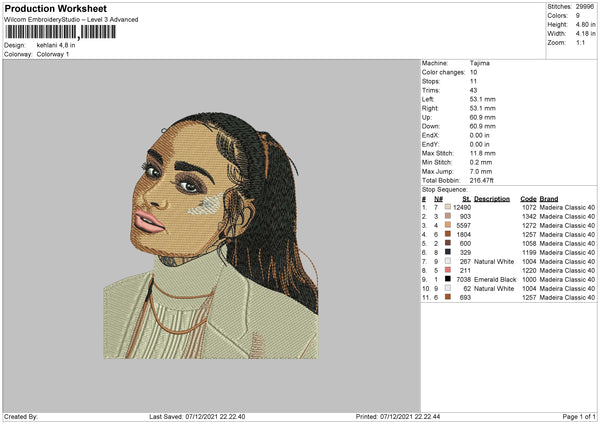Select the rust swatch in the 693-stitch row
Image resolution: width=600 pixels, height=424 pixels.
pyautogui.click(x=447, y=297)
